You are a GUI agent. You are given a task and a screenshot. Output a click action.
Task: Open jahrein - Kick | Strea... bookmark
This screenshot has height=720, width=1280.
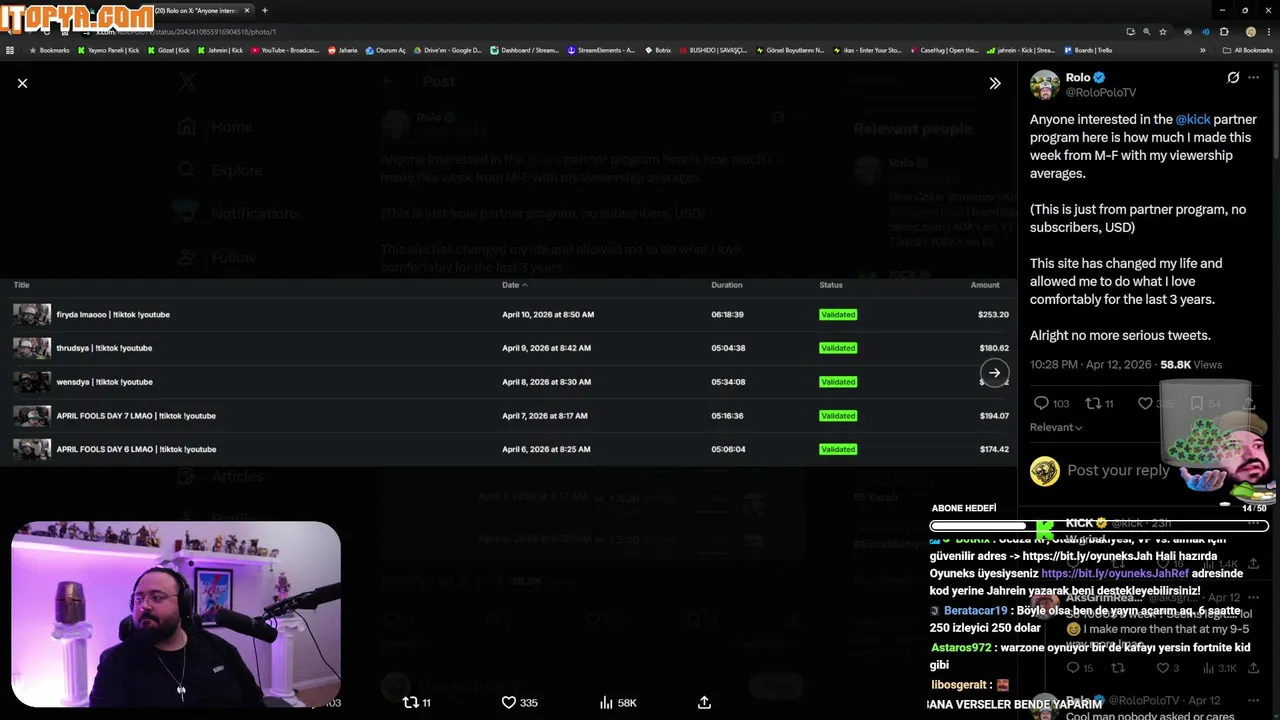pos(1021,50)
